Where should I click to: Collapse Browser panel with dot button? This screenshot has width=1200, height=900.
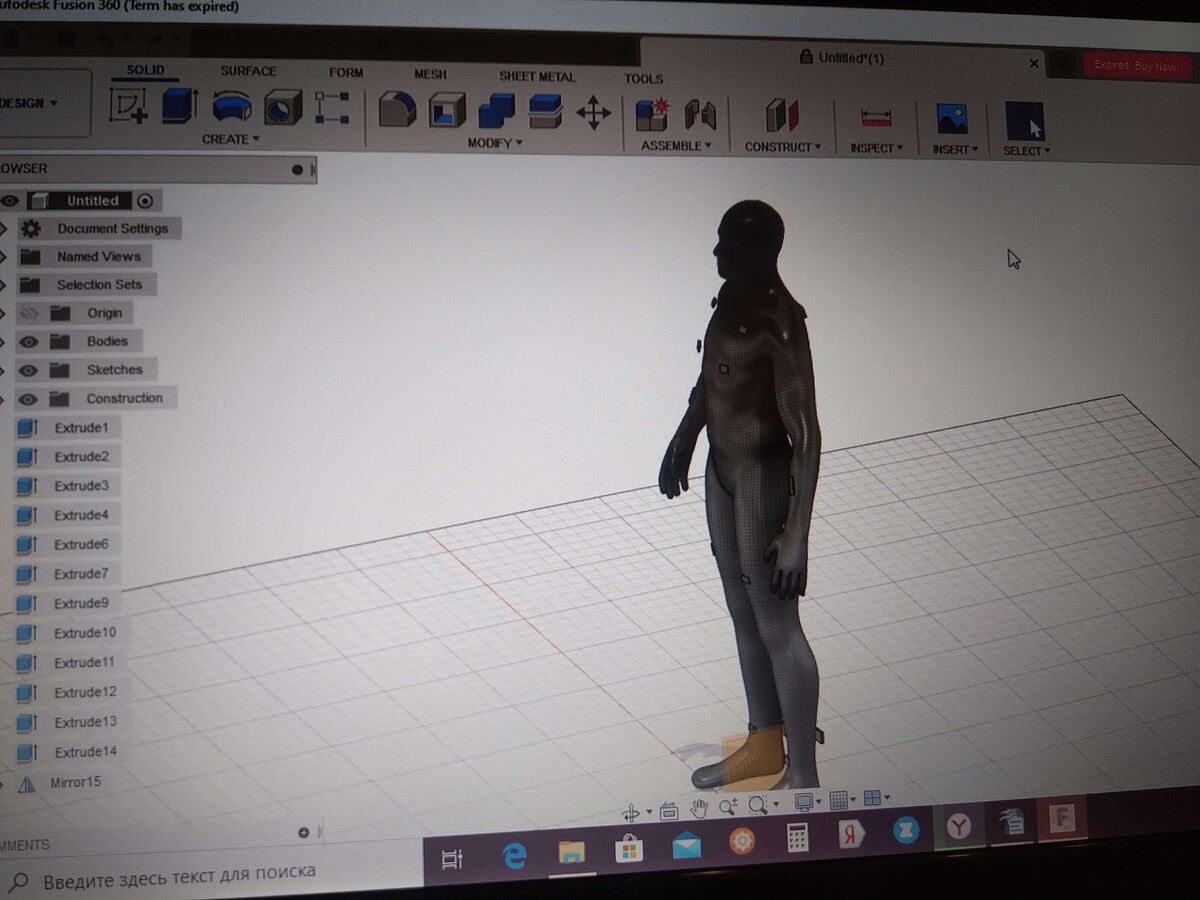click(x=297, y=169)
